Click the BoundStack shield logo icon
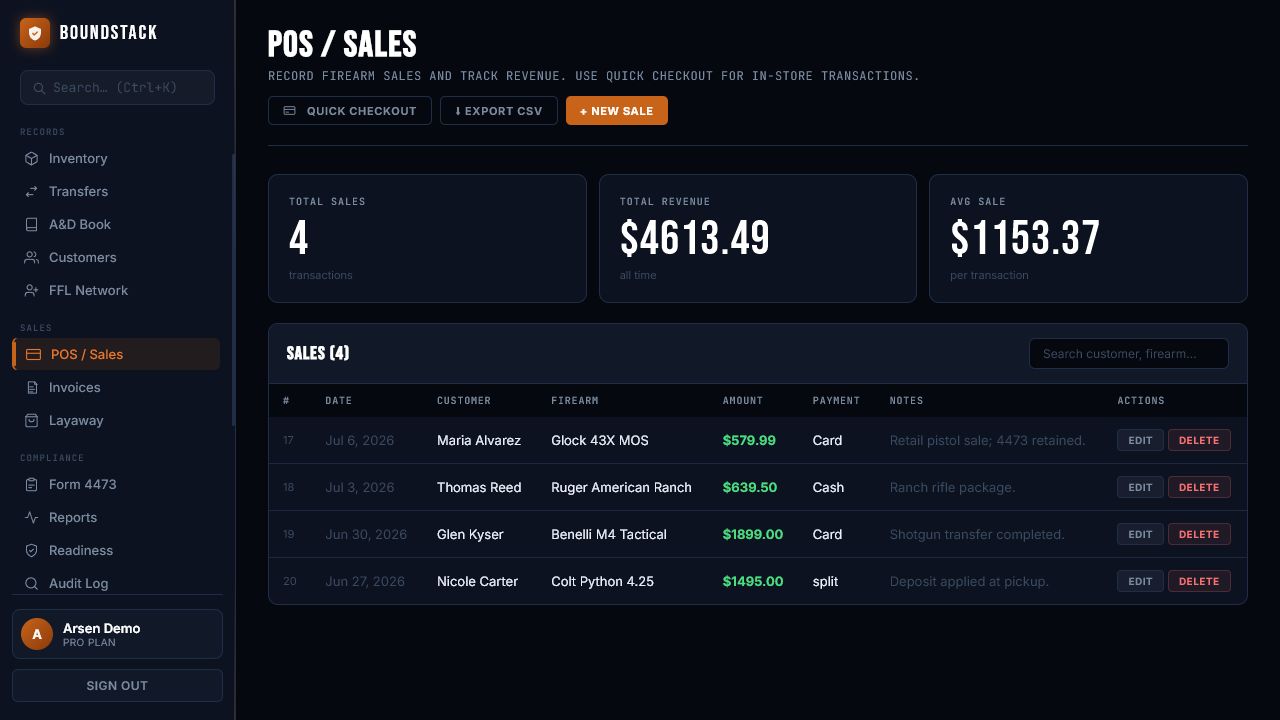This screenshot has height=720, width=1280. pos(35,33)
